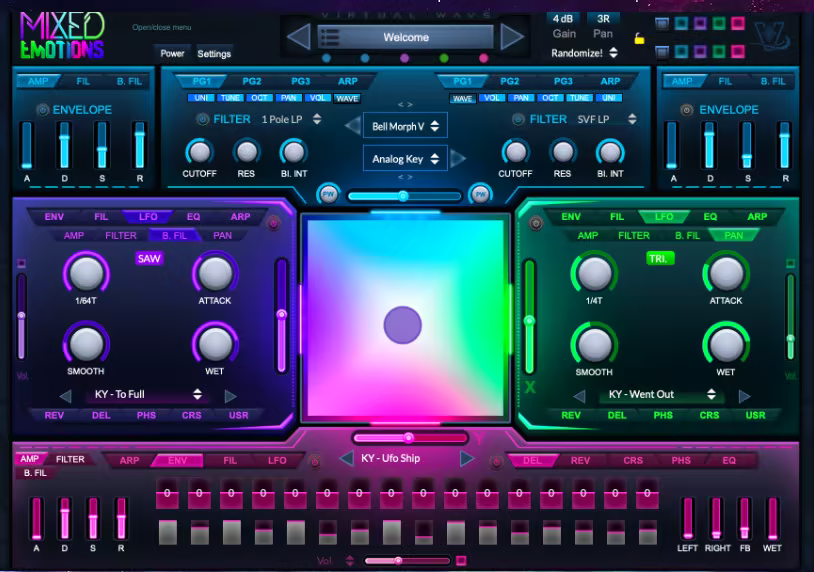Click the purple dot in XY pad
The width and height of the screenshot is (814, 572).
[x=402, y=325]
